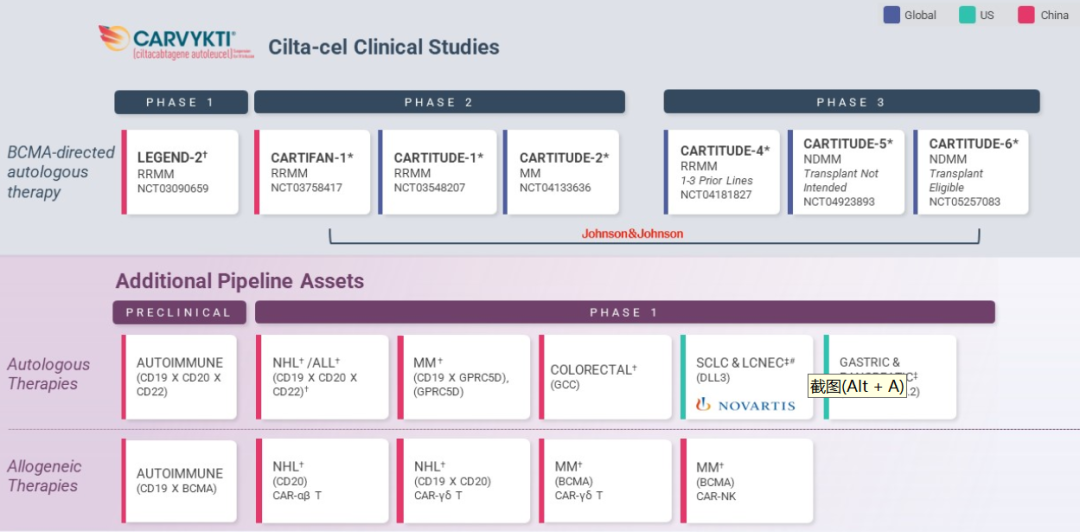This screenshot has height=532, width=1080.
Task: Click the Novartis logo
Action: pyautogui.click(x=746, y=405)
